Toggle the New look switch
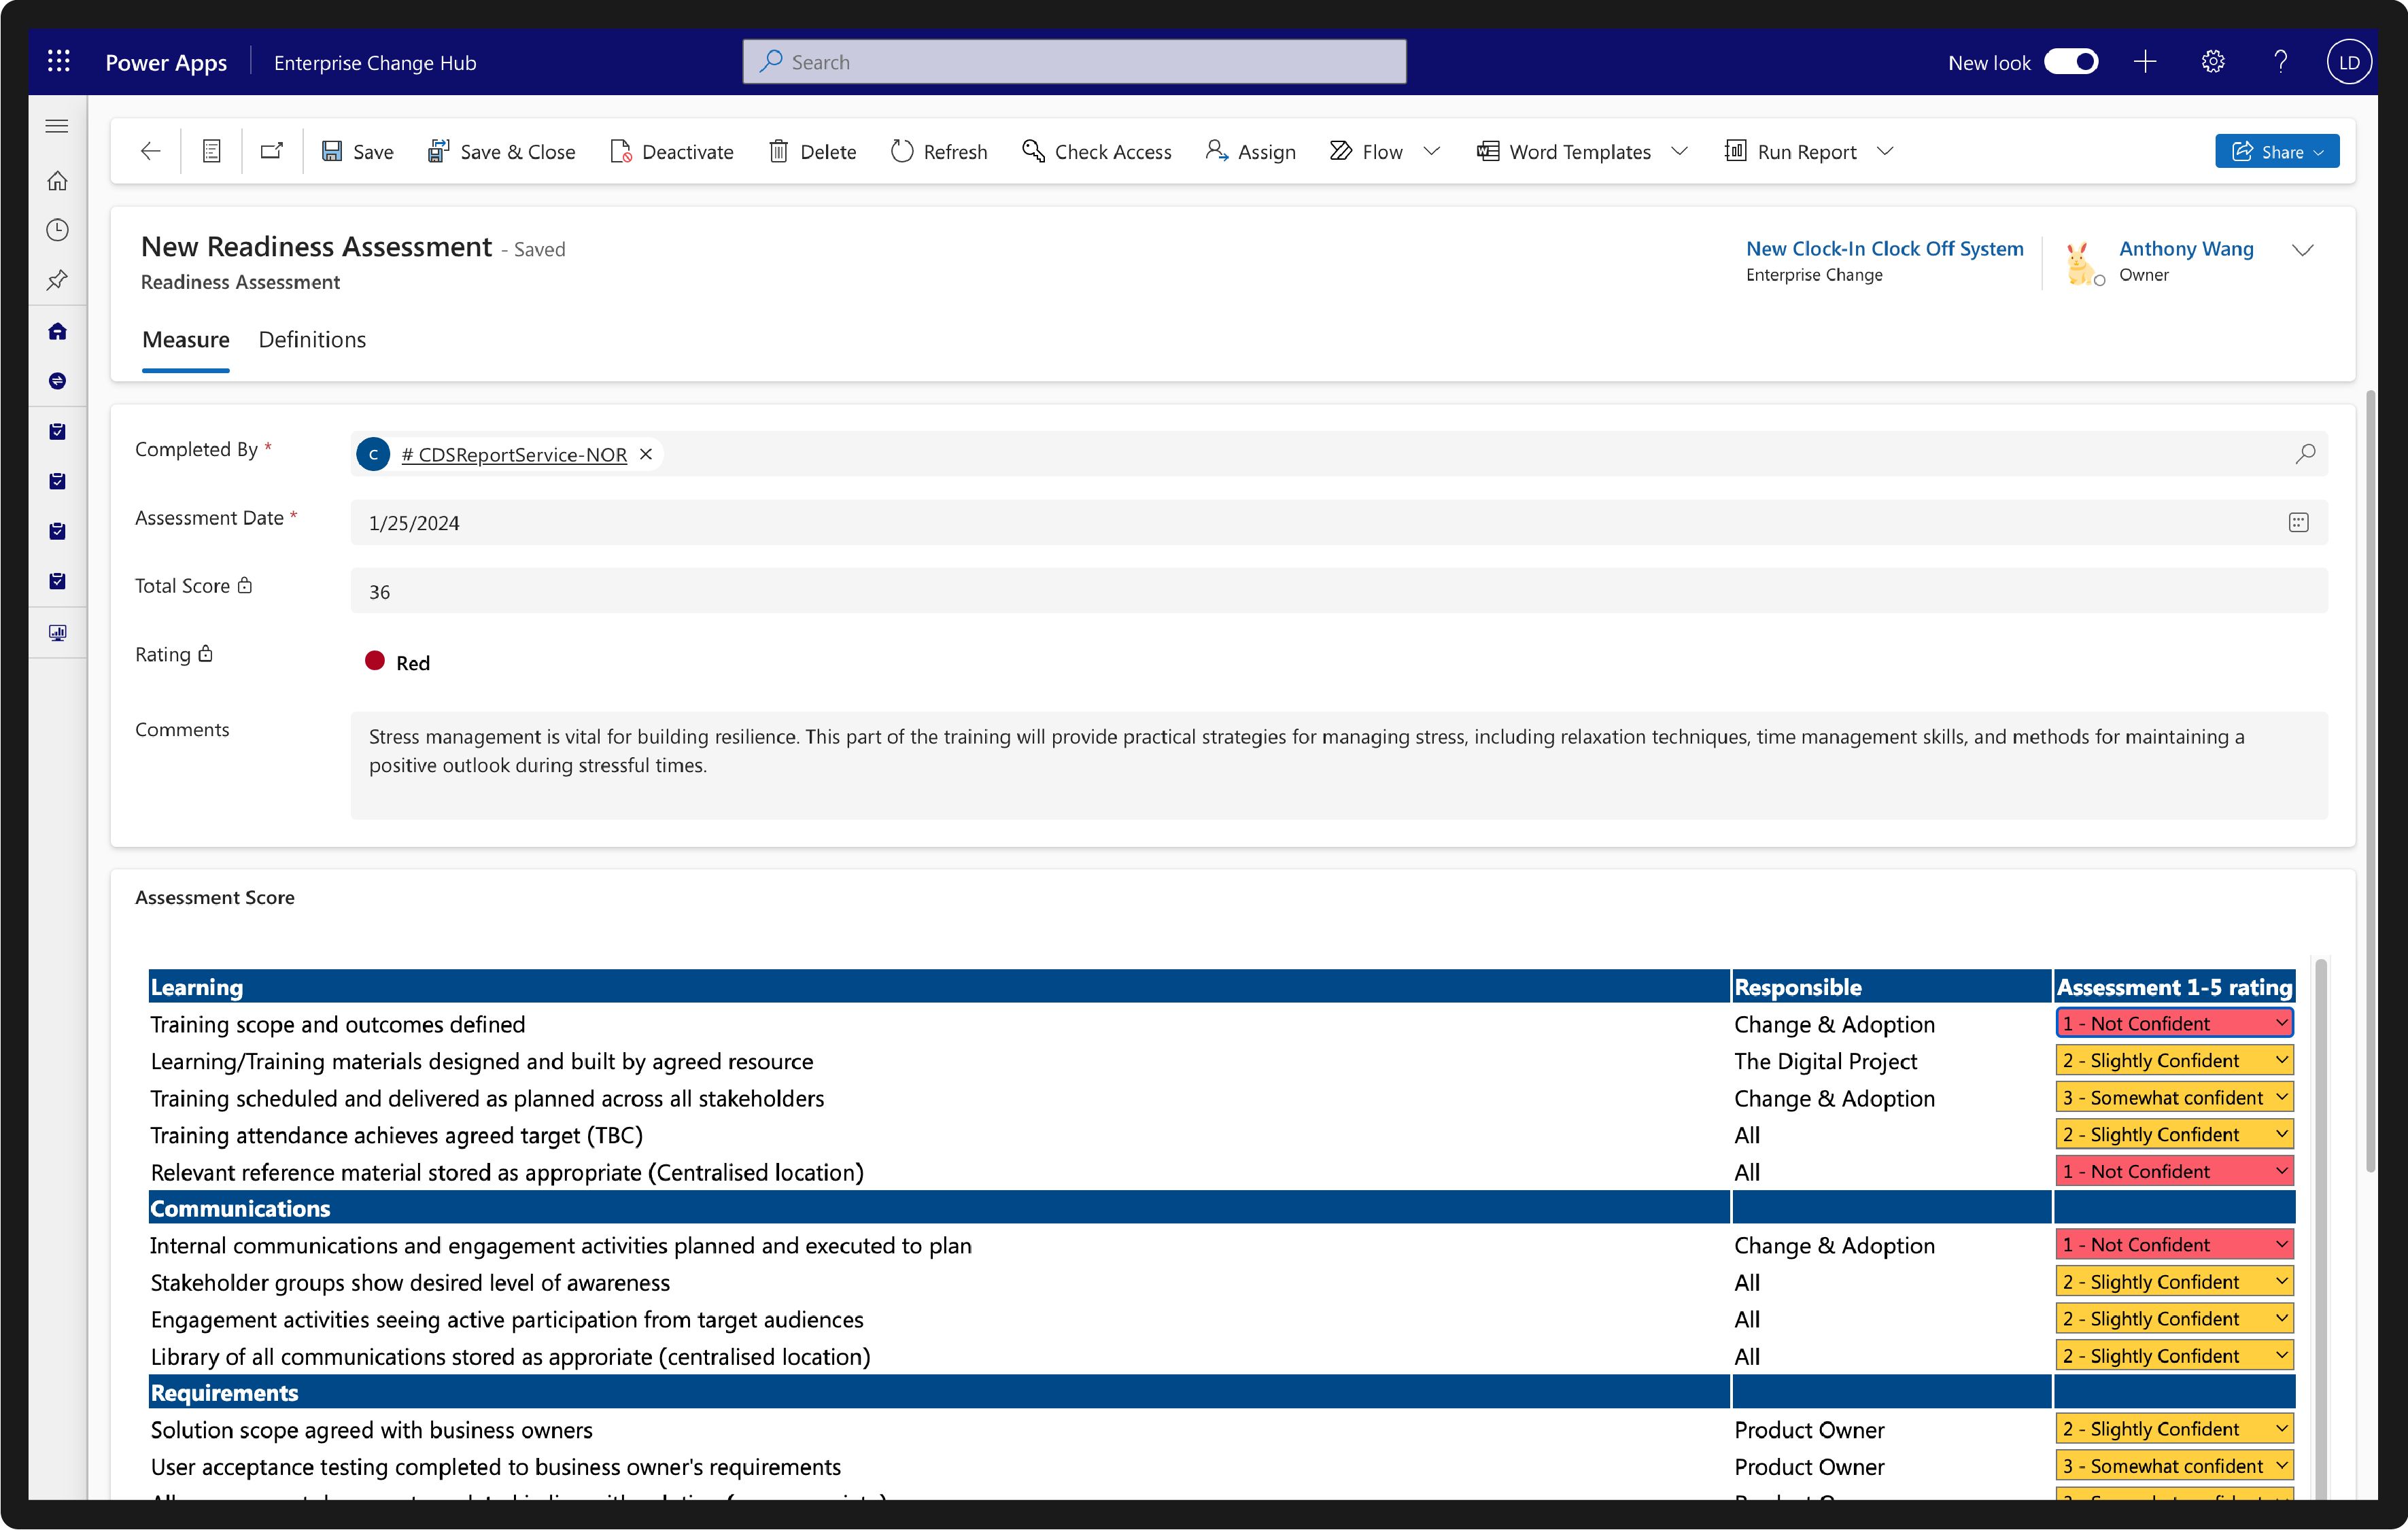Image resolution: width=2408 pixels, height=1530 pixels. click(2070, 62)
